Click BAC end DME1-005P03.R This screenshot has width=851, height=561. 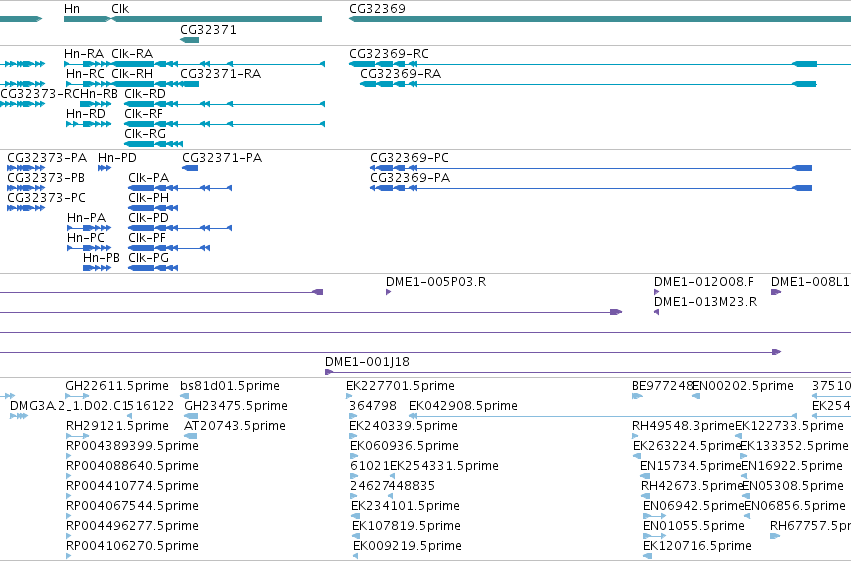436,282
